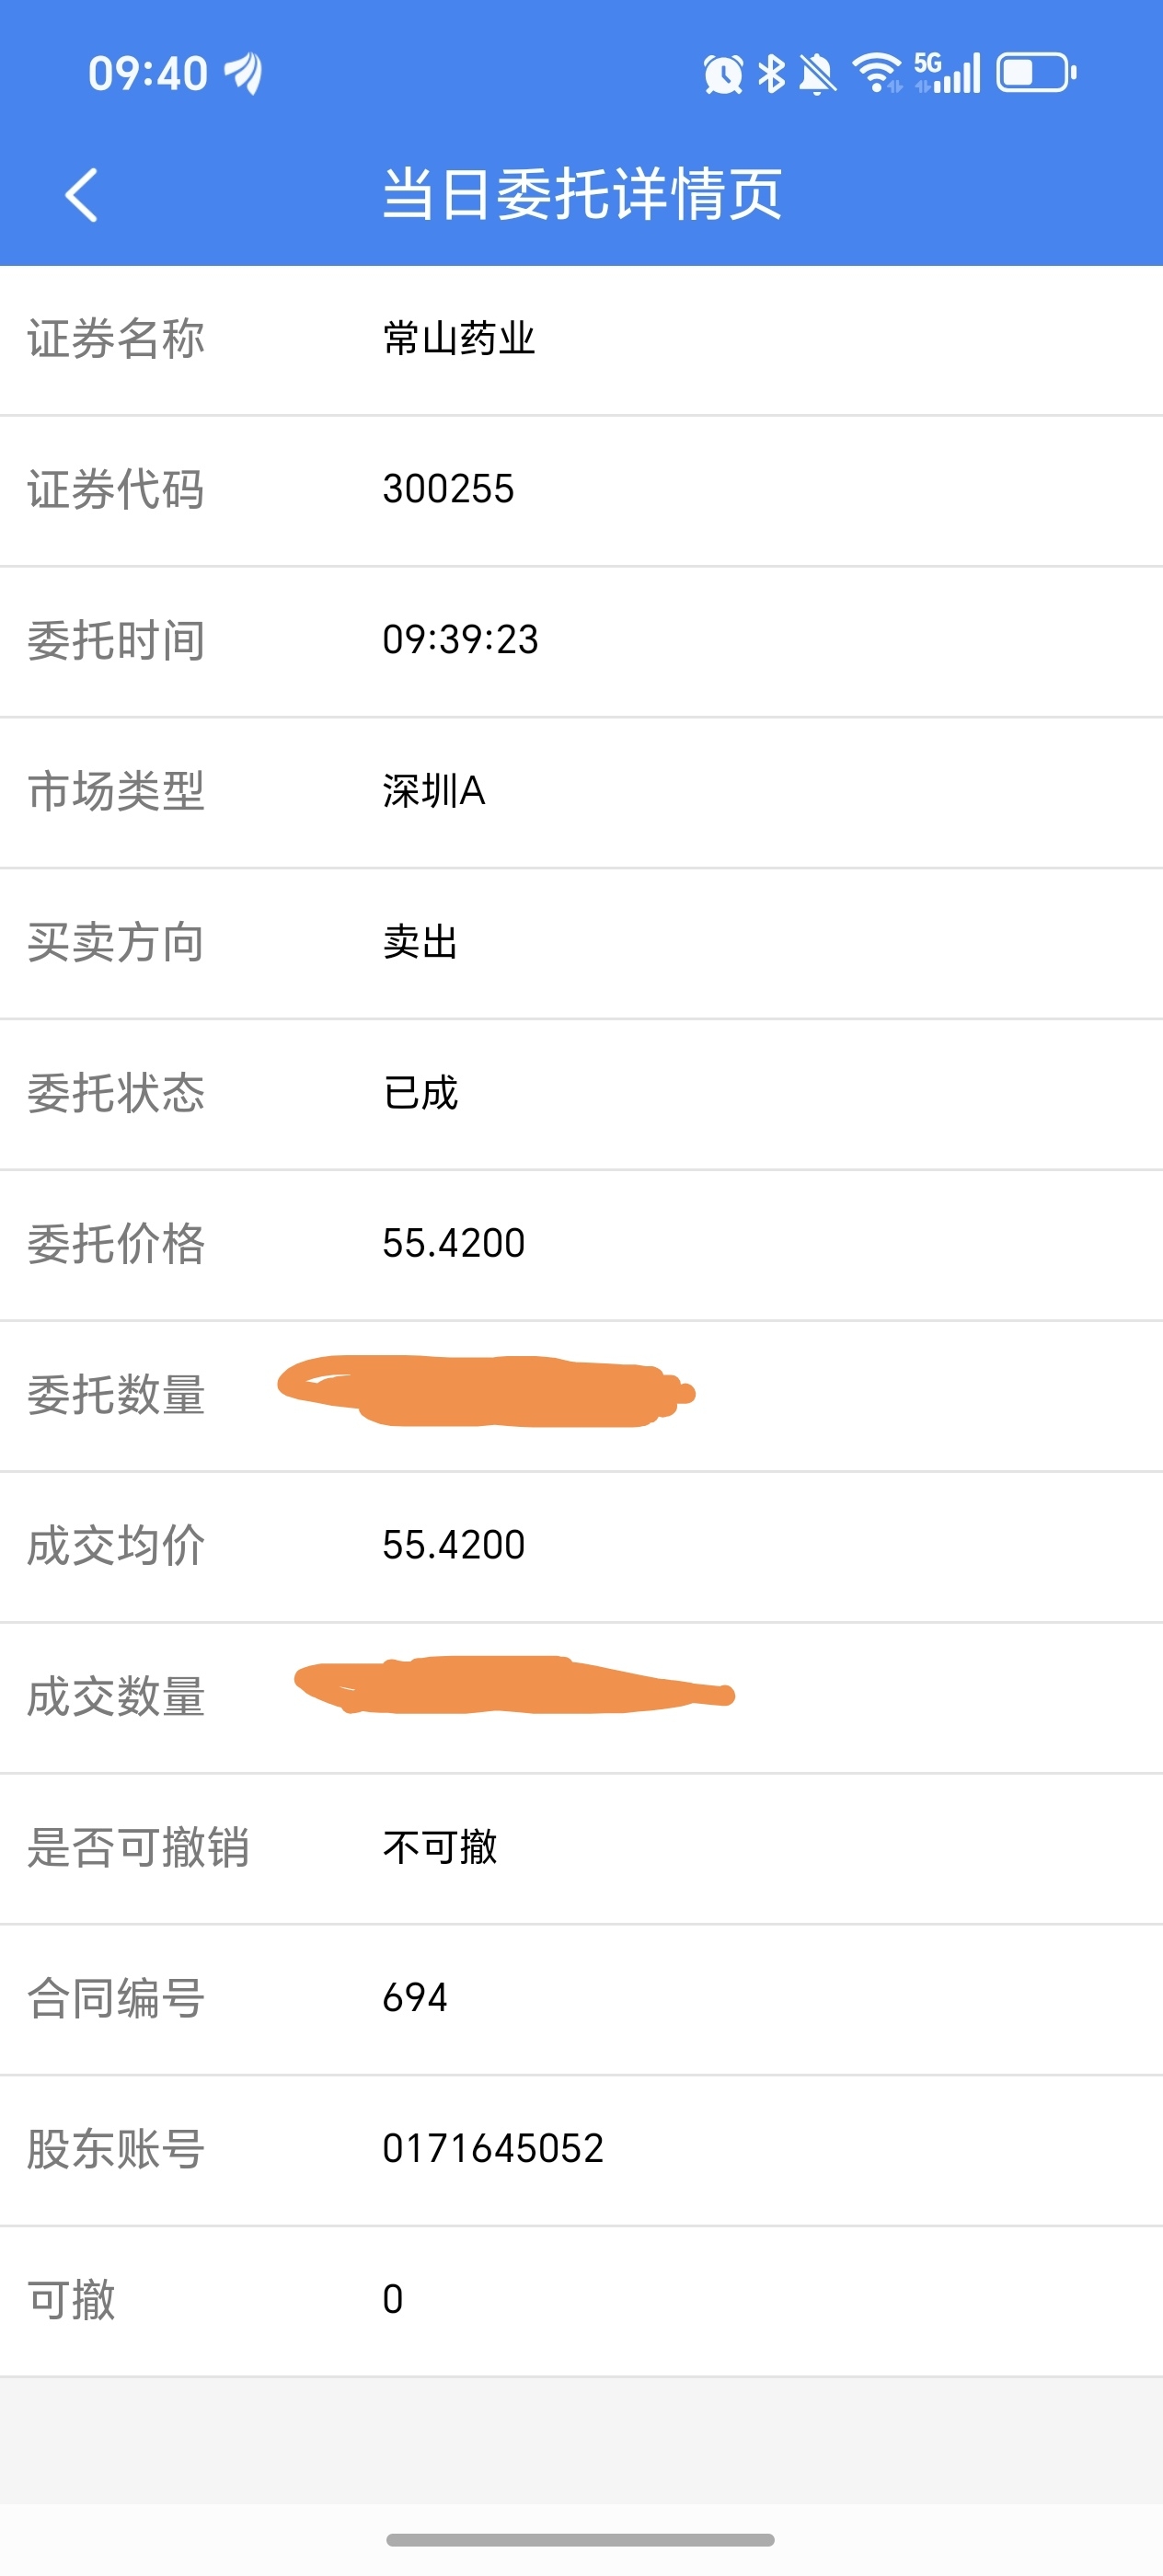Tap the muted bell notification icon
Image resolution: width=1163 pixels, height=2576 pixels.
817,74
